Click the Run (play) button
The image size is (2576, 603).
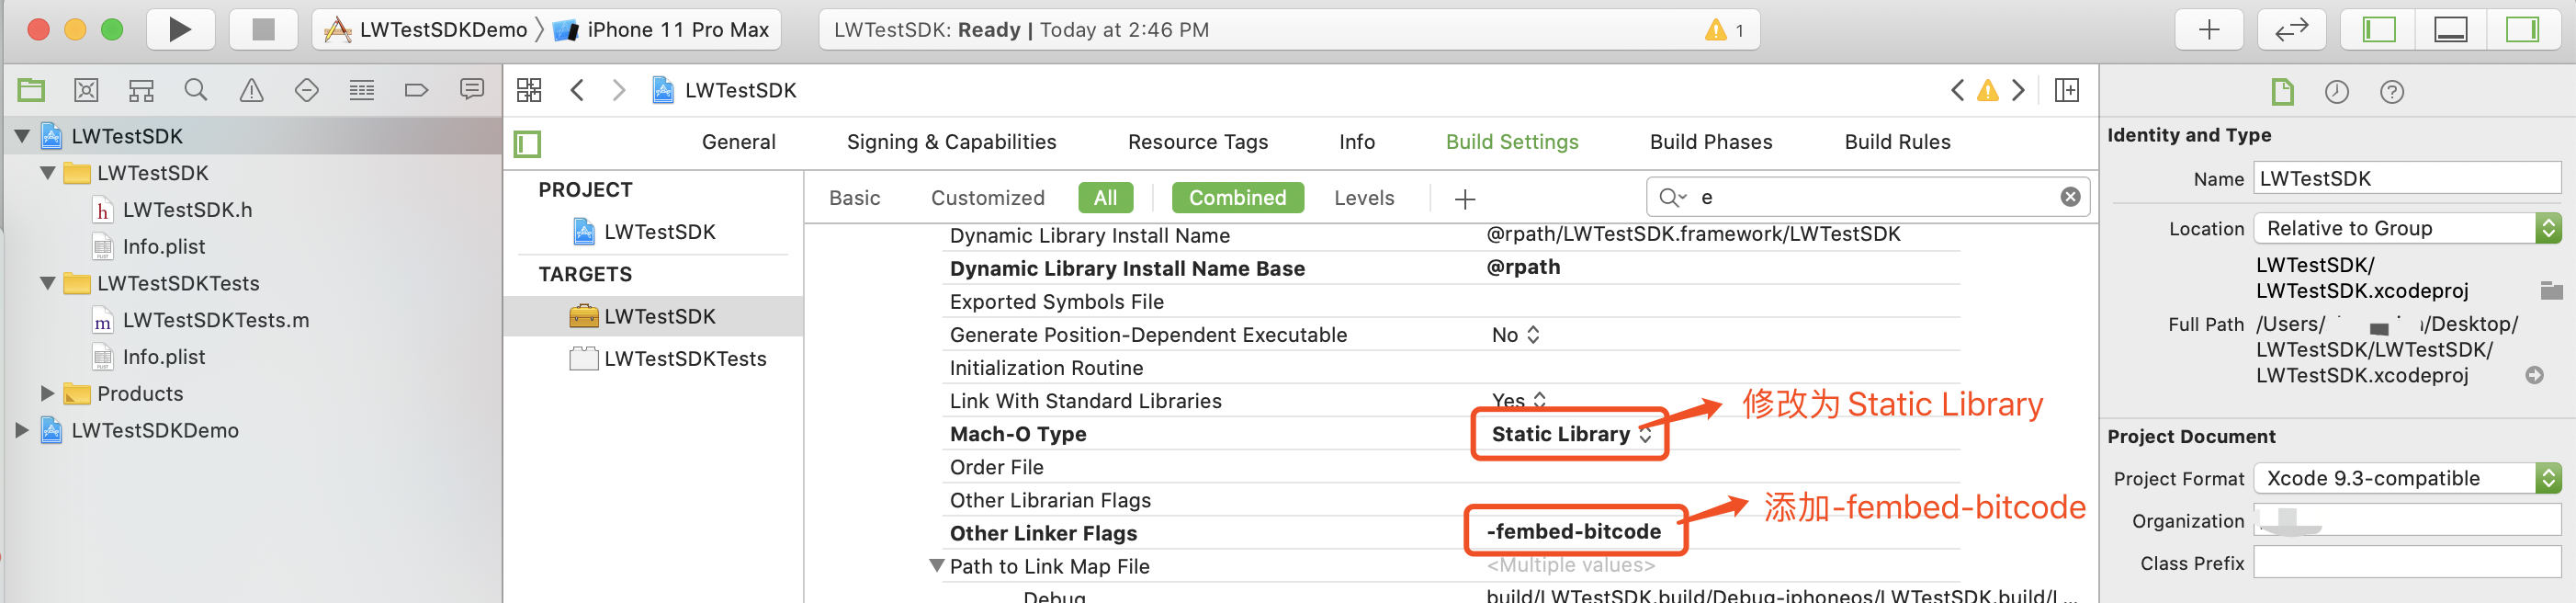pyautogui.click(x=180, y=30)
